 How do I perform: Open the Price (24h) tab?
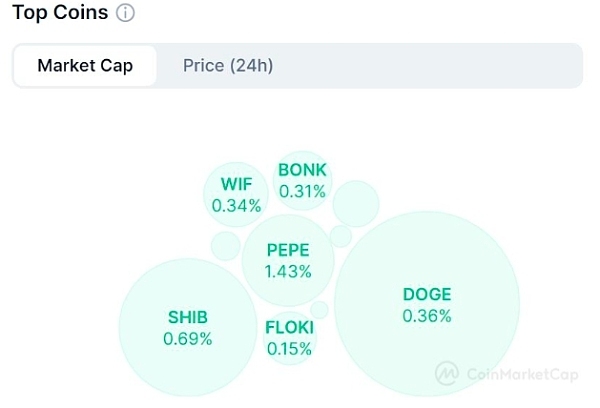coord(228,66)
